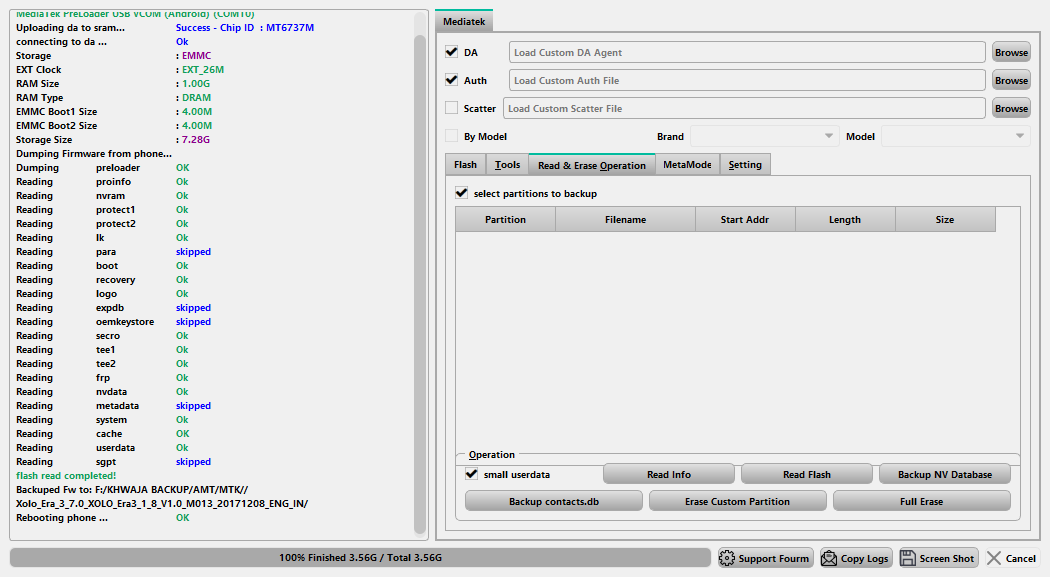Click the Backup contacts.db button
The image size is (1050, 577).
pos(554,501)
